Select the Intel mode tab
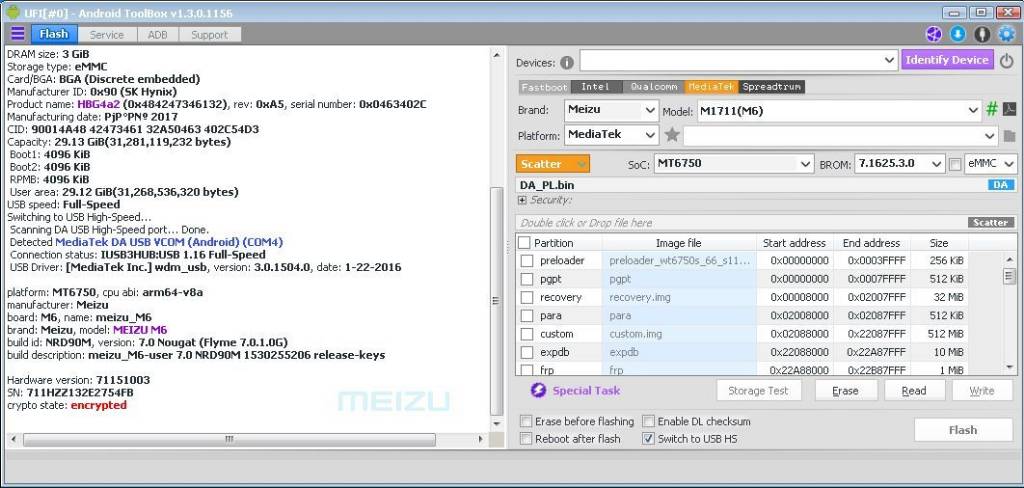Screen dimensions: 1024x488 (x=596, y=87)
